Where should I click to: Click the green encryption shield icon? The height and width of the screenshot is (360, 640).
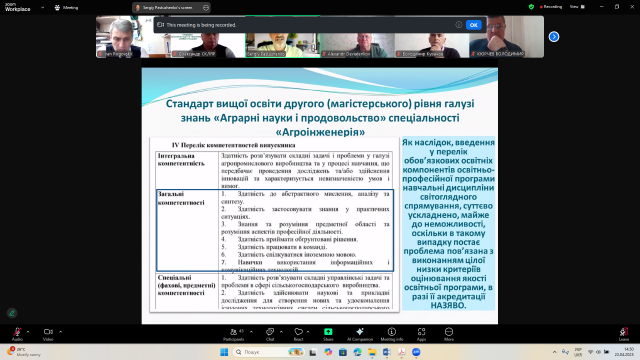click(531, 7)
